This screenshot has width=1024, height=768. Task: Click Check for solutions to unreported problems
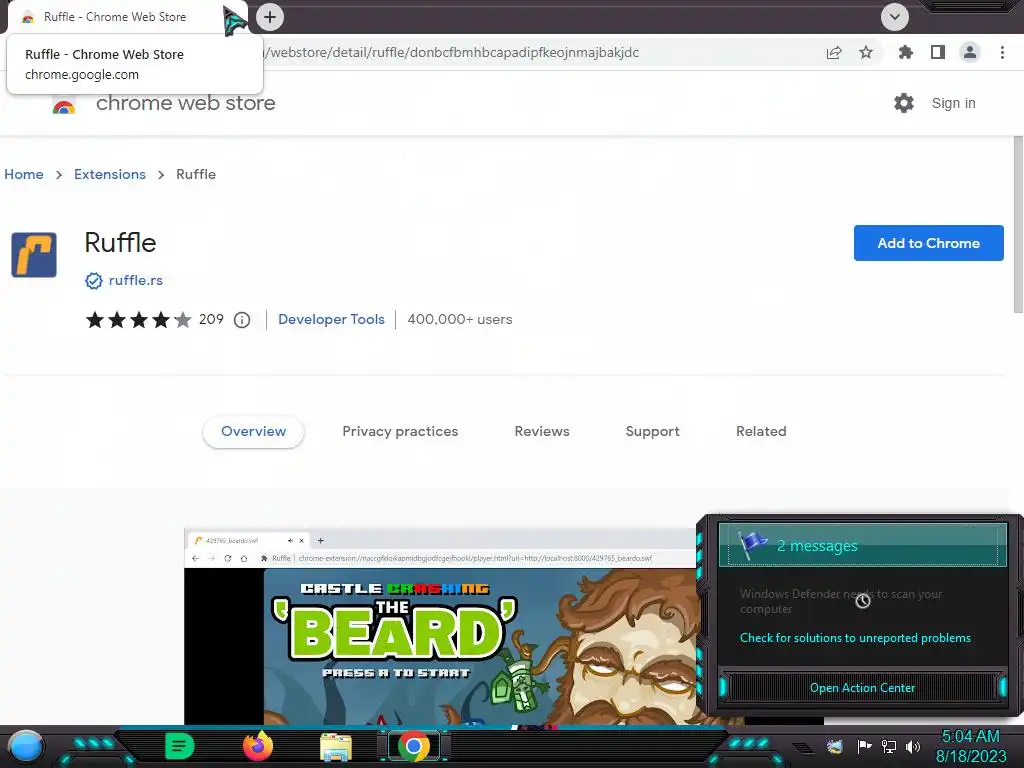point(855,638)
